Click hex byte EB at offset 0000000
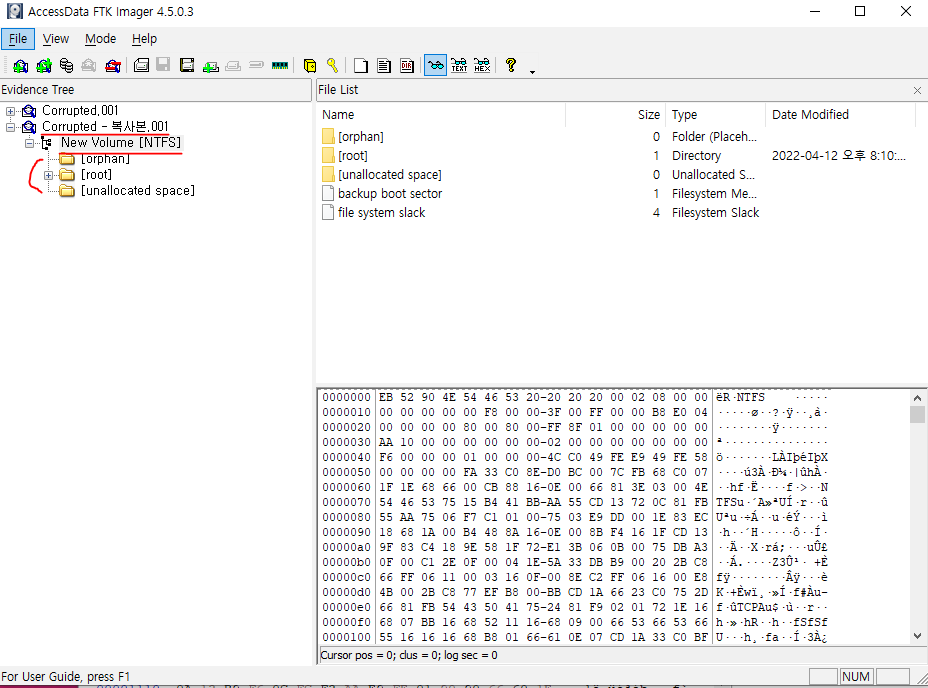The height and width of the screenshot is (688, 928). pos(386,397)
